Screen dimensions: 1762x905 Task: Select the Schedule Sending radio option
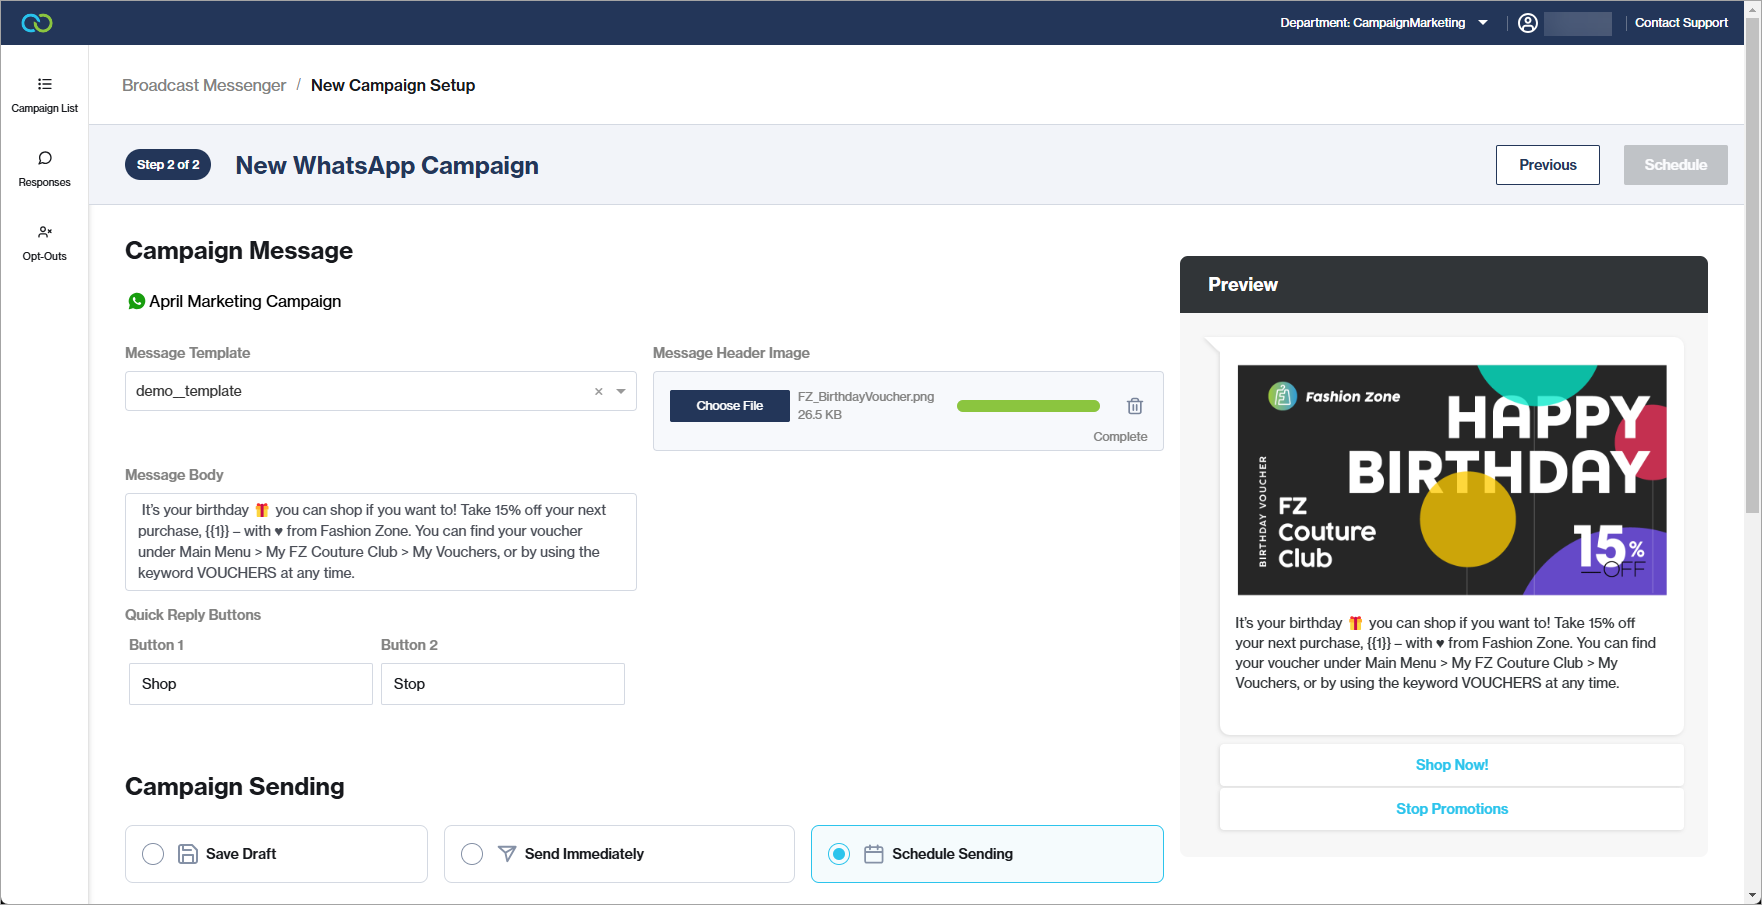tap(839, 854)
